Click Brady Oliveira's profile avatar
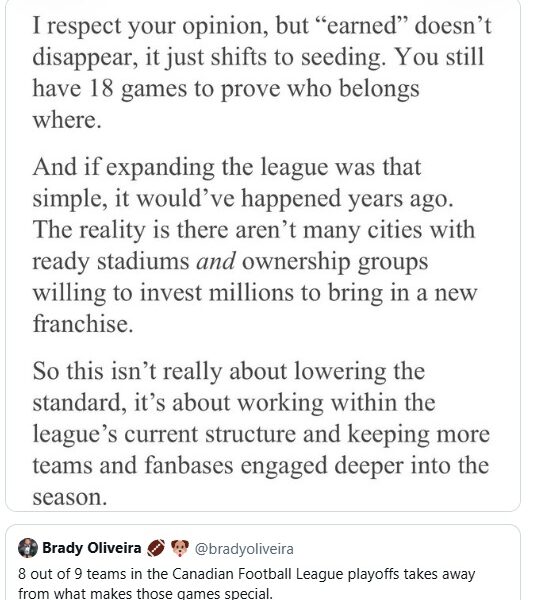This screenshot has height=600, width=536. 28,548
